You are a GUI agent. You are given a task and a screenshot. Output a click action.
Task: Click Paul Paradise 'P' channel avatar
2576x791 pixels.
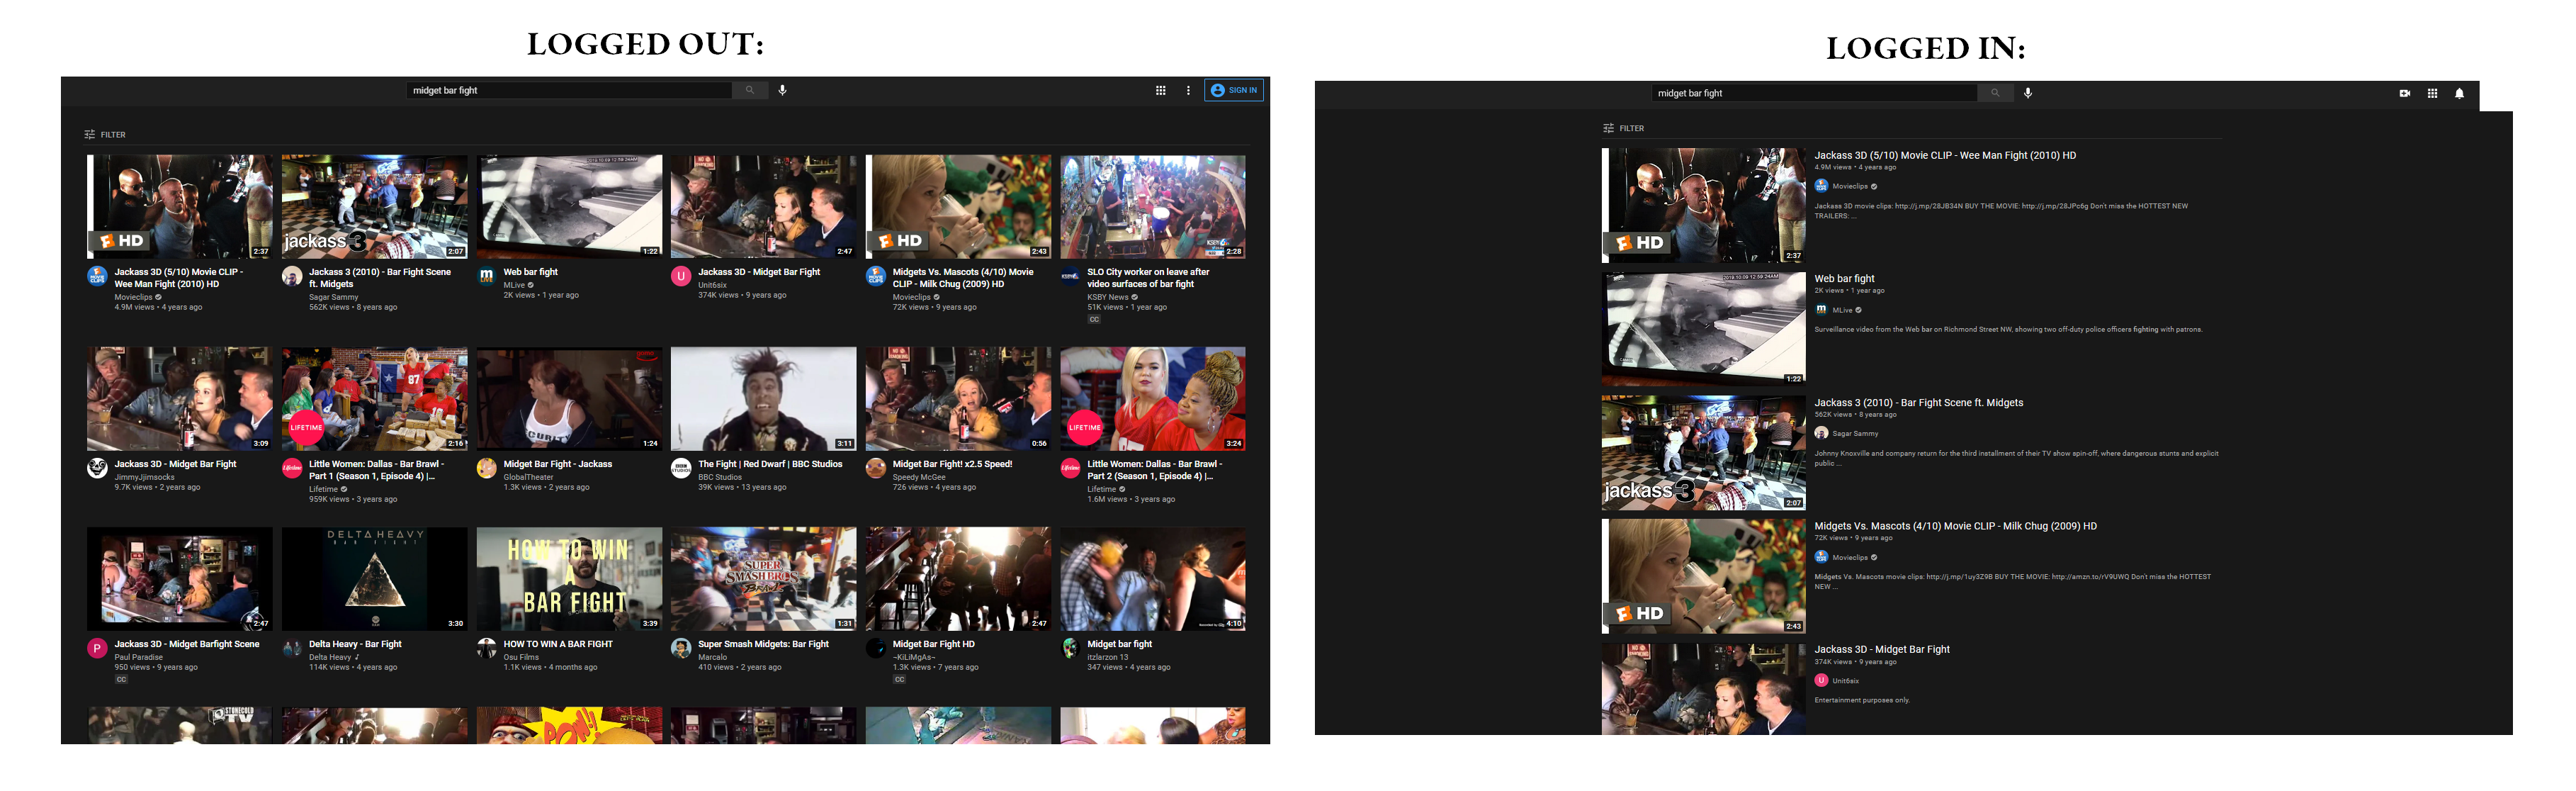click(97, 648)
